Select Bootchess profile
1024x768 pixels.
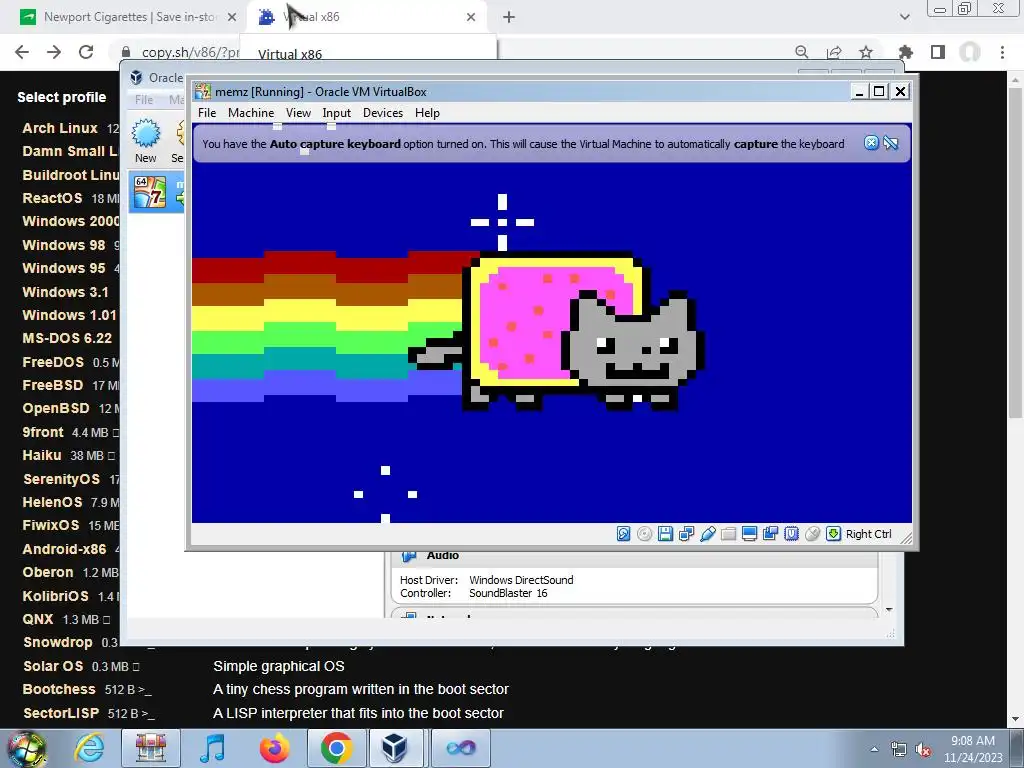(59, 689)
